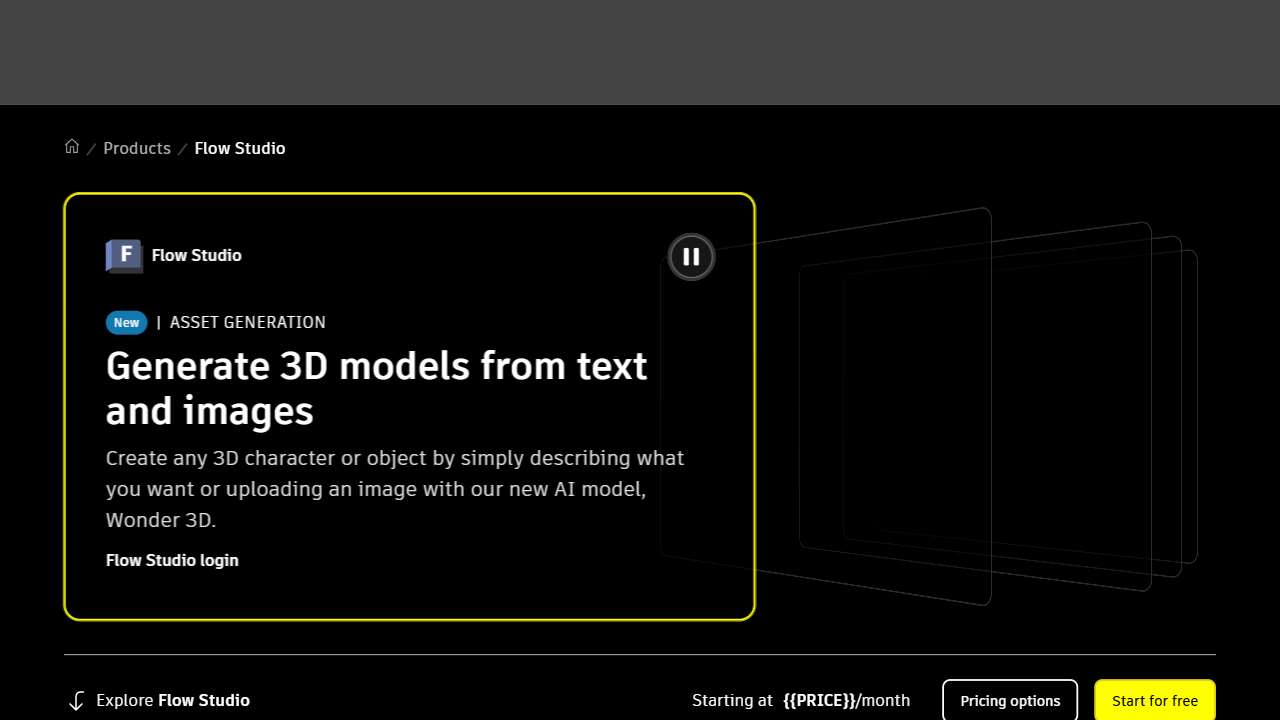Click the blue New badge

pos(127,322)
